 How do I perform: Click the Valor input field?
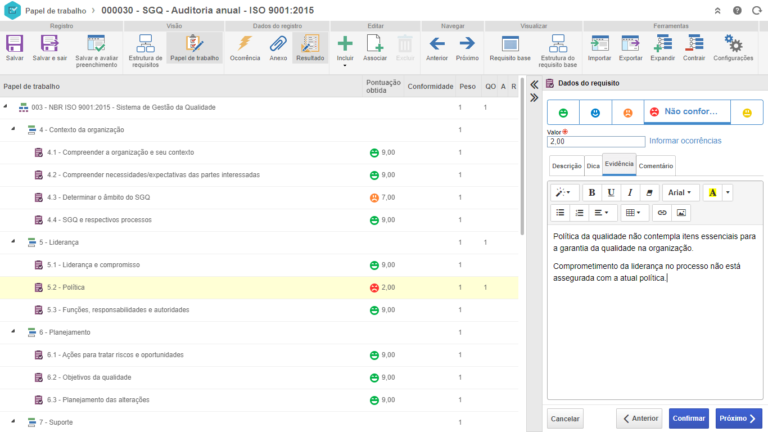[595, 142]
